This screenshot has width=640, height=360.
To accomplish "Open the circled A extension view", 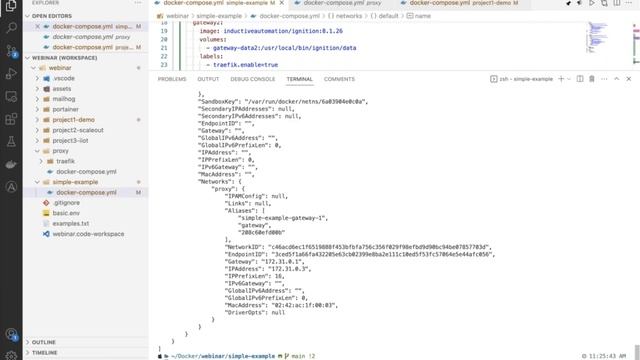I will click(11, 187).
